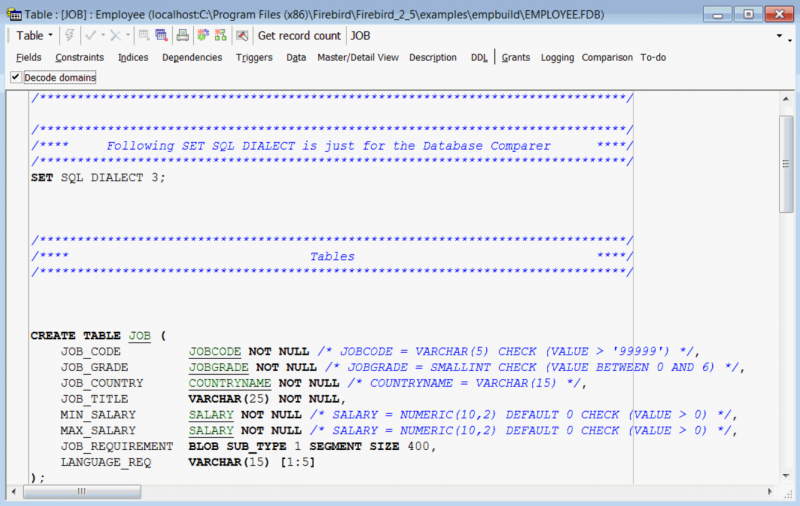Switch to the Fields tab
Screen dimensions: 800x506
point(29,58)
